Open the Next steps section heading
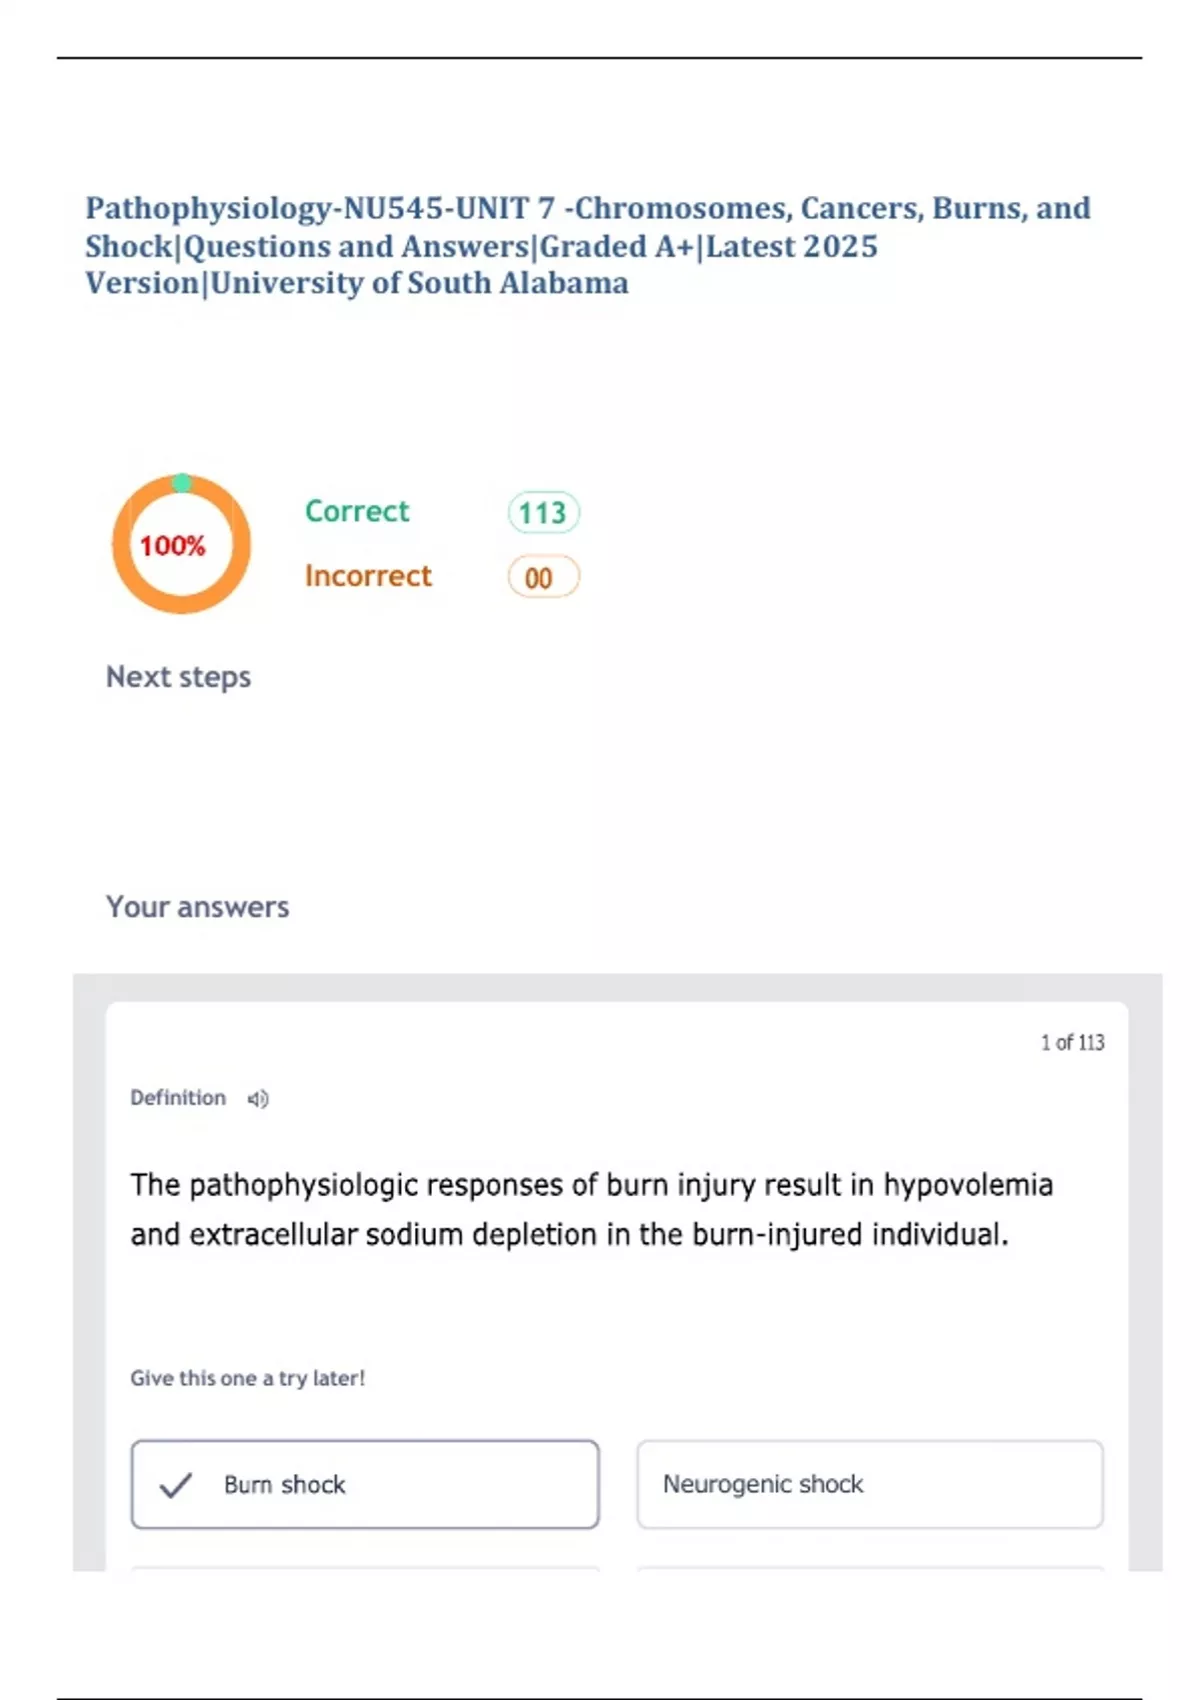 pyautogui.click(x=178, y=677)
